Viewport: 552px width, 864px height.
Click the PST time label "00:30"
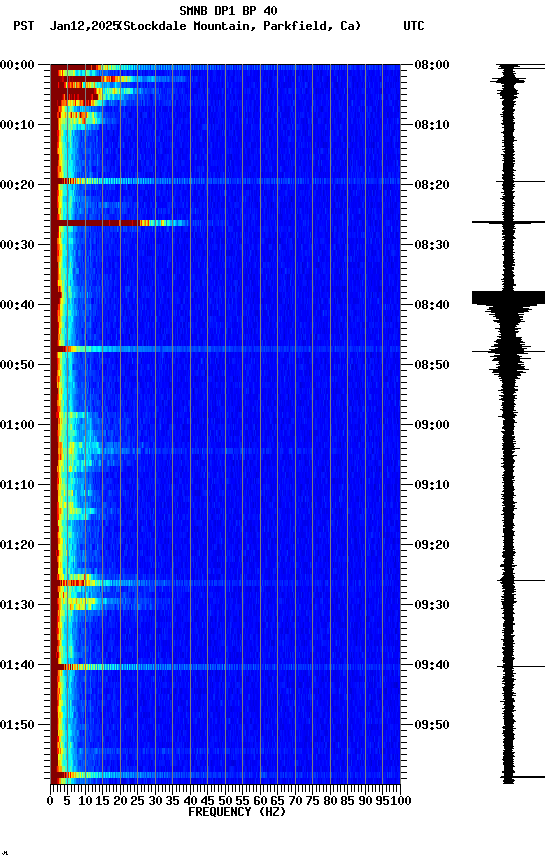tap(17, 245)
